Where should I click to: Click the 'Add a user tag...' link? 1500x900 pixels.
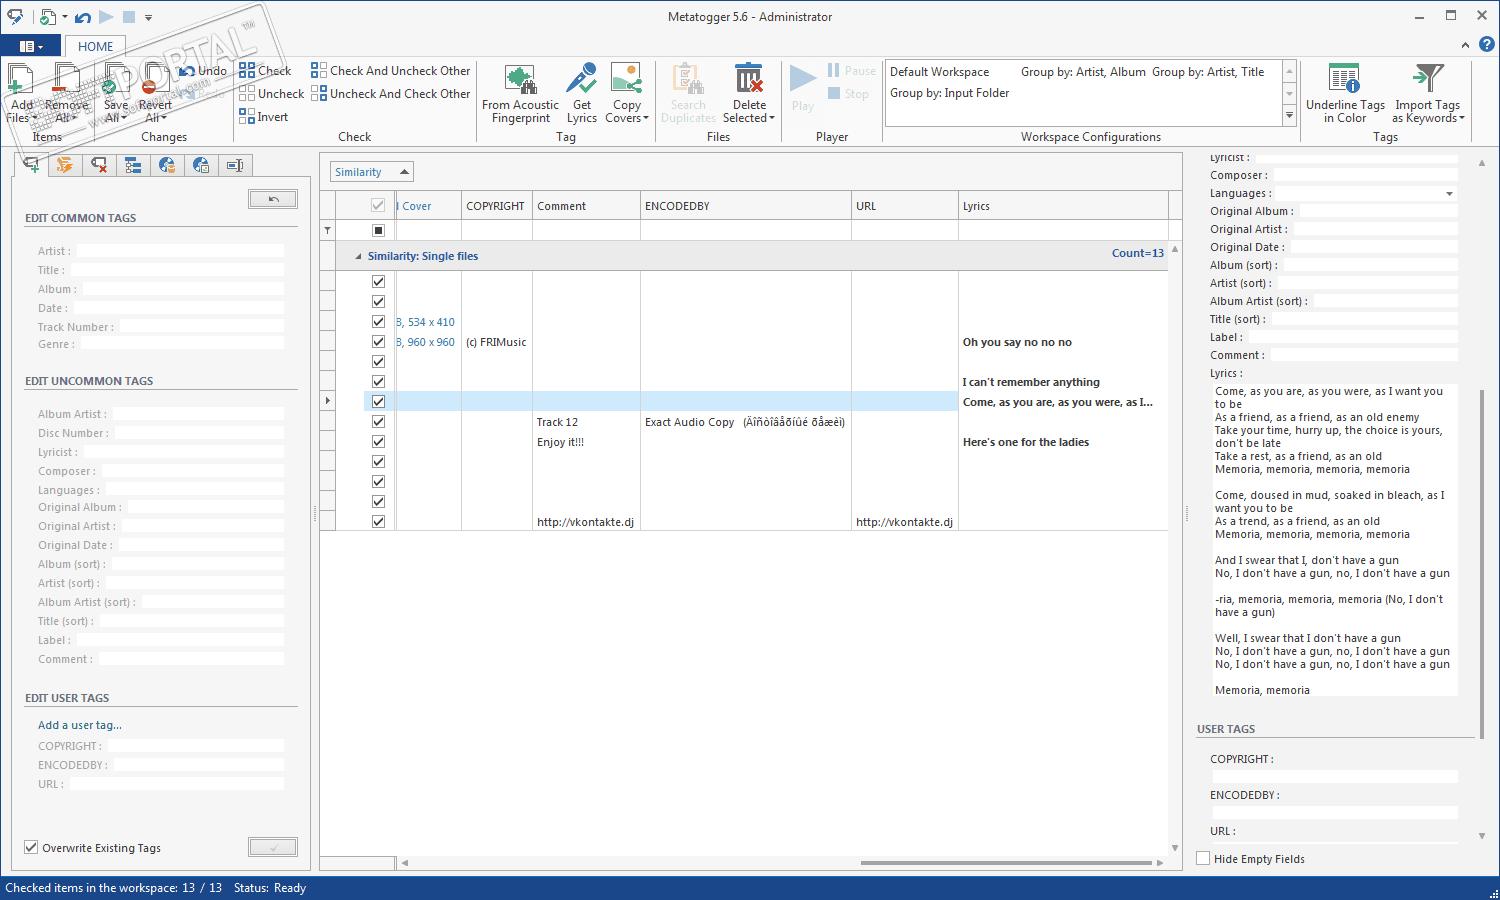(80, 725)
